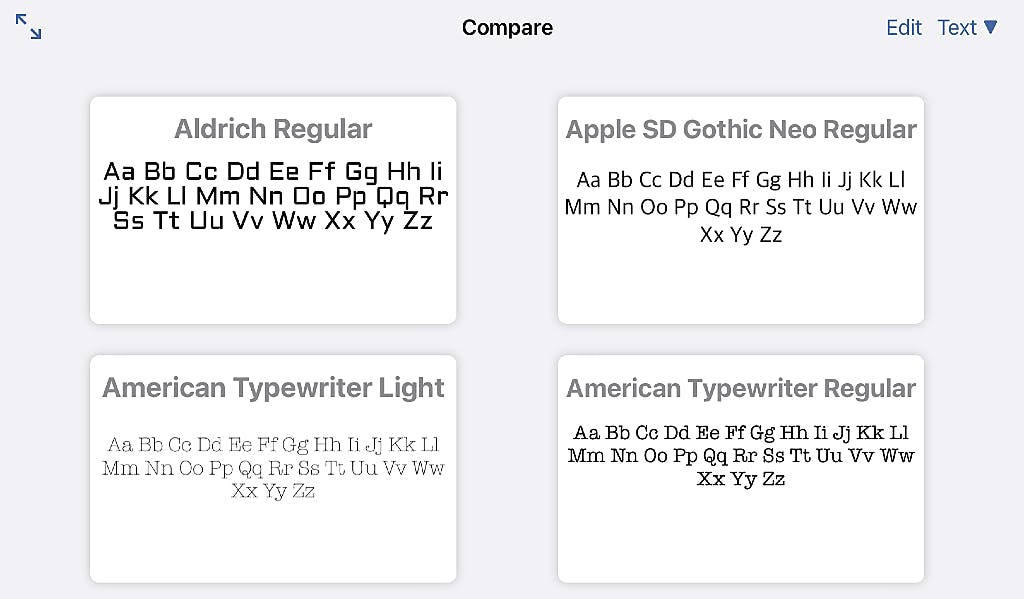1024x599 pixels.
Task: Click the triangle arrow beside Text
Action: click(991, 27)
